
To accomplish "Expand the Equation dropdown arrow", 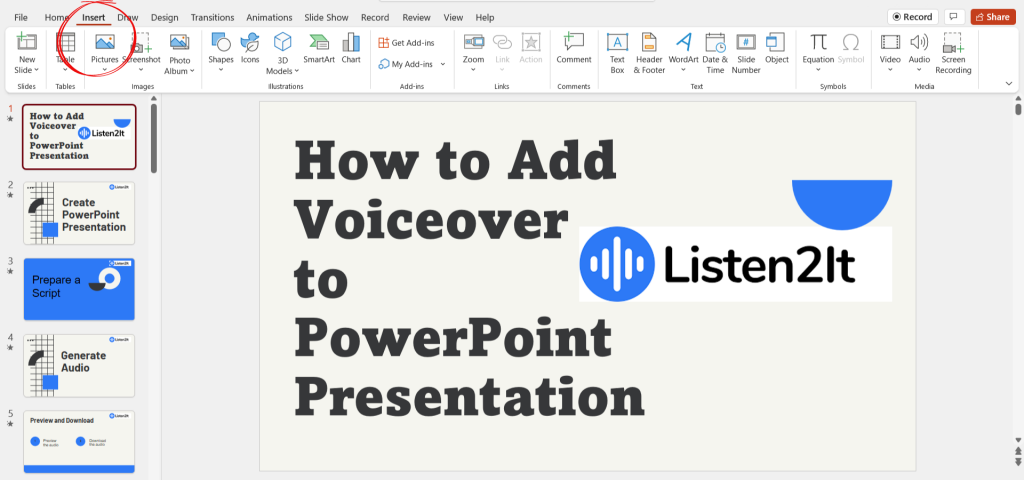I will point(818,70).
